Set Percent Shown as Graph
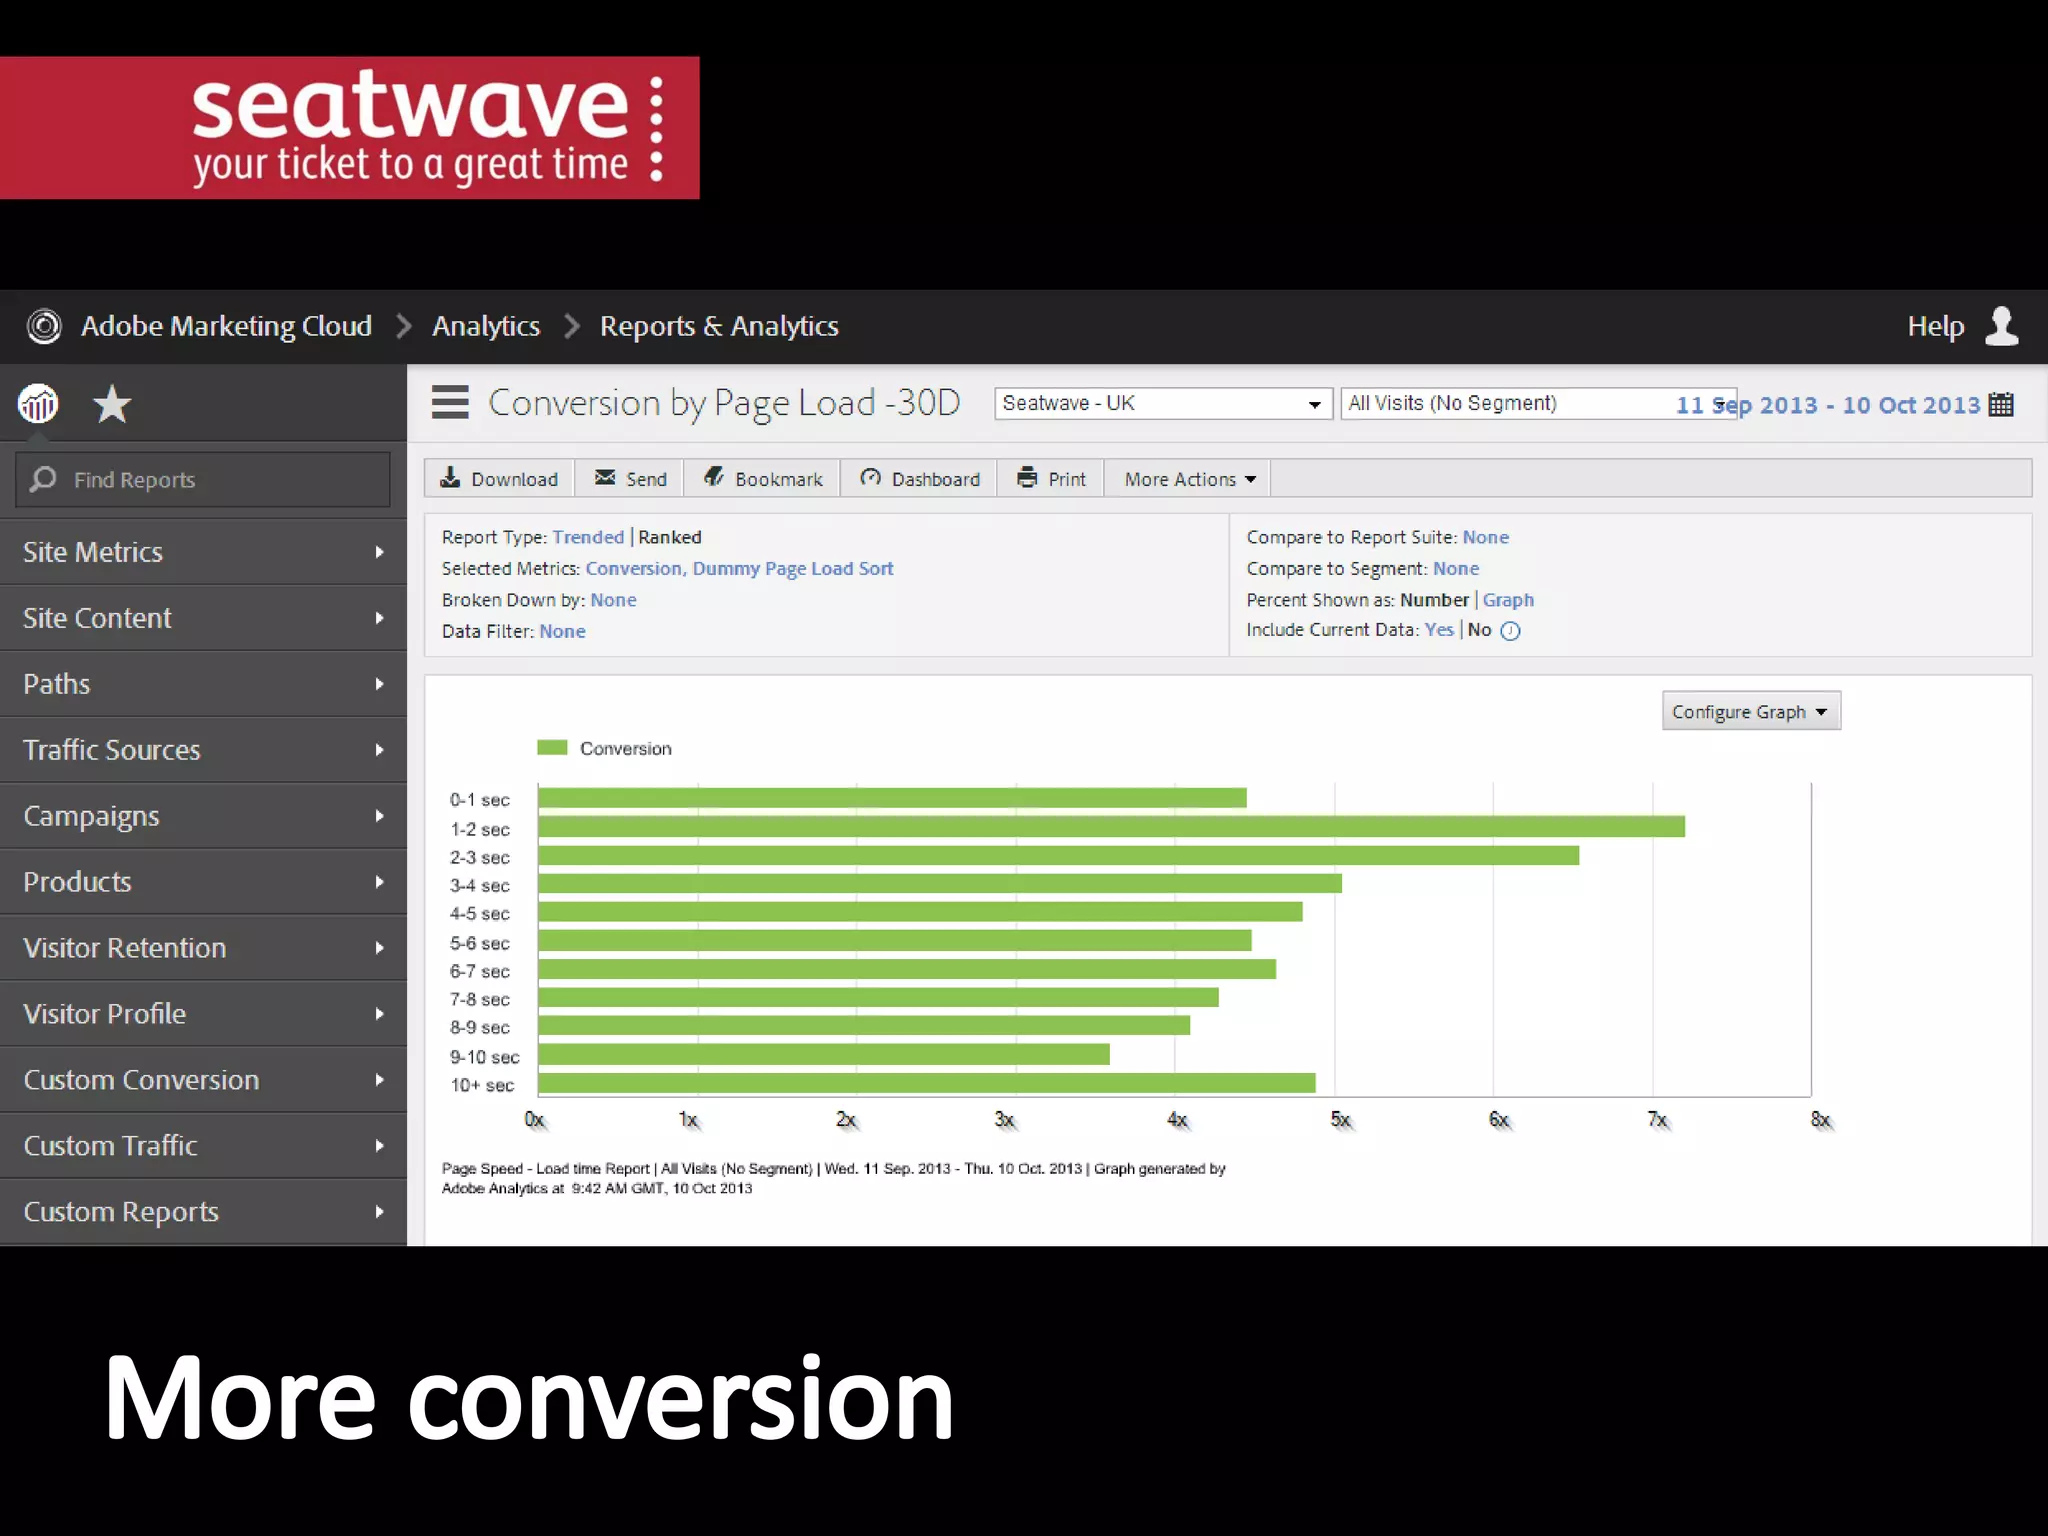Screen dimensions: 2048x1536 pos(1507,600)
